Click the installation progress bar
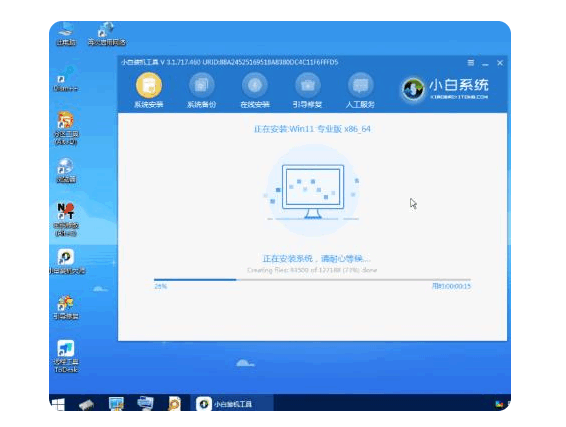The height and width of the screenshot is (427, 566). coord(312,279)
